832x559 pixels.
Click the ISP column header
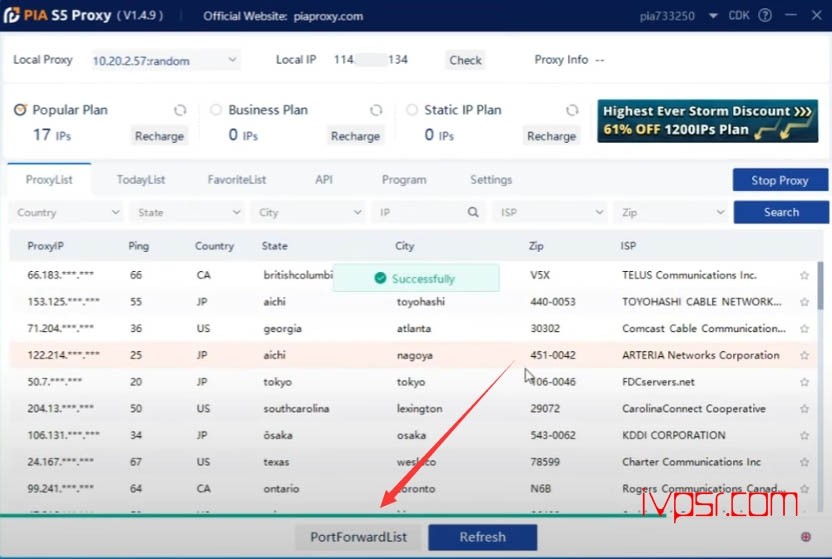point(628,246)
